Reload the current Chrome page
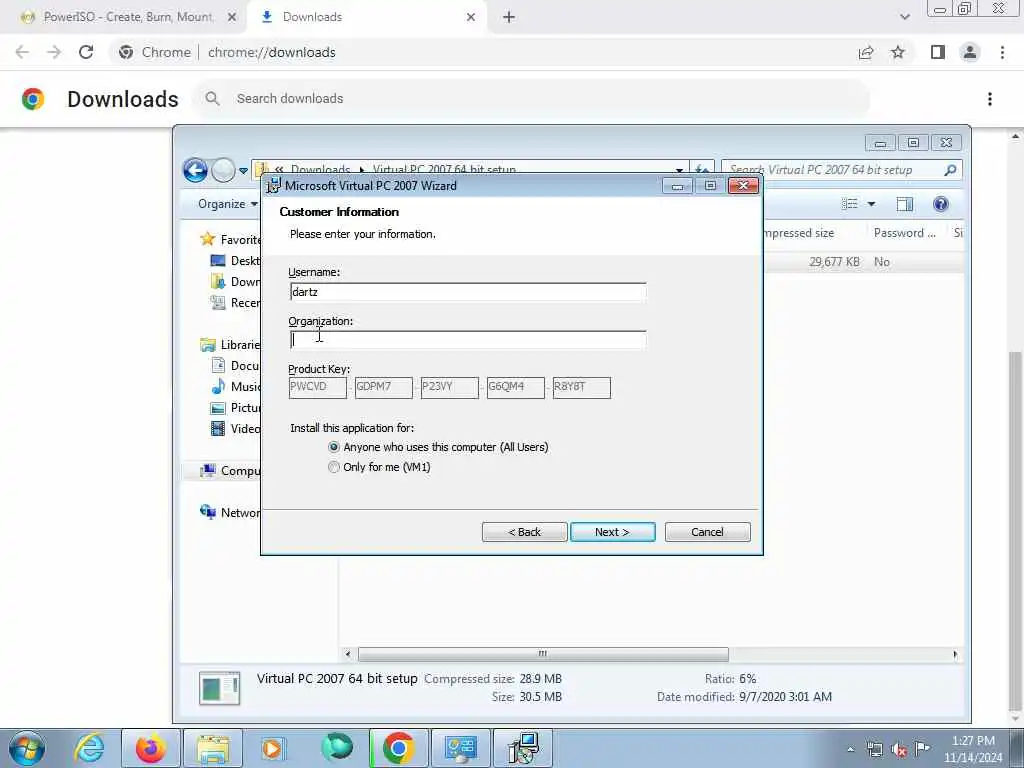 coord(86,52)
